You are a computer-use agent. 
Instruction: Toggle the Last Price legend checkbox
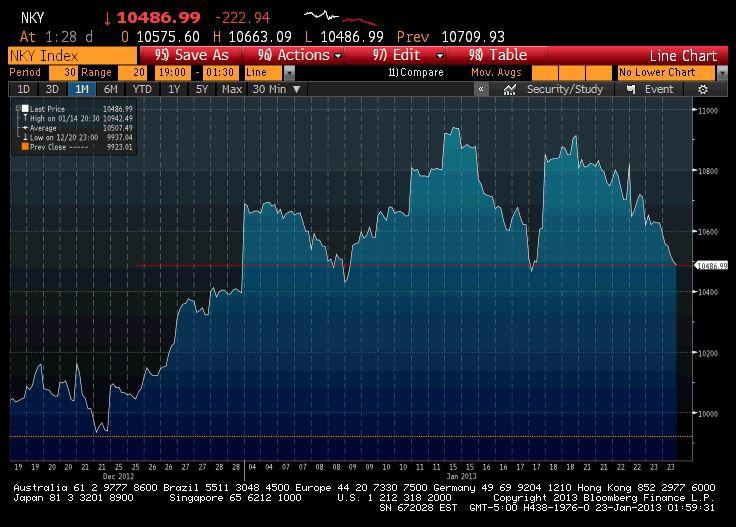pyautogui.click(x=25, y=108)
